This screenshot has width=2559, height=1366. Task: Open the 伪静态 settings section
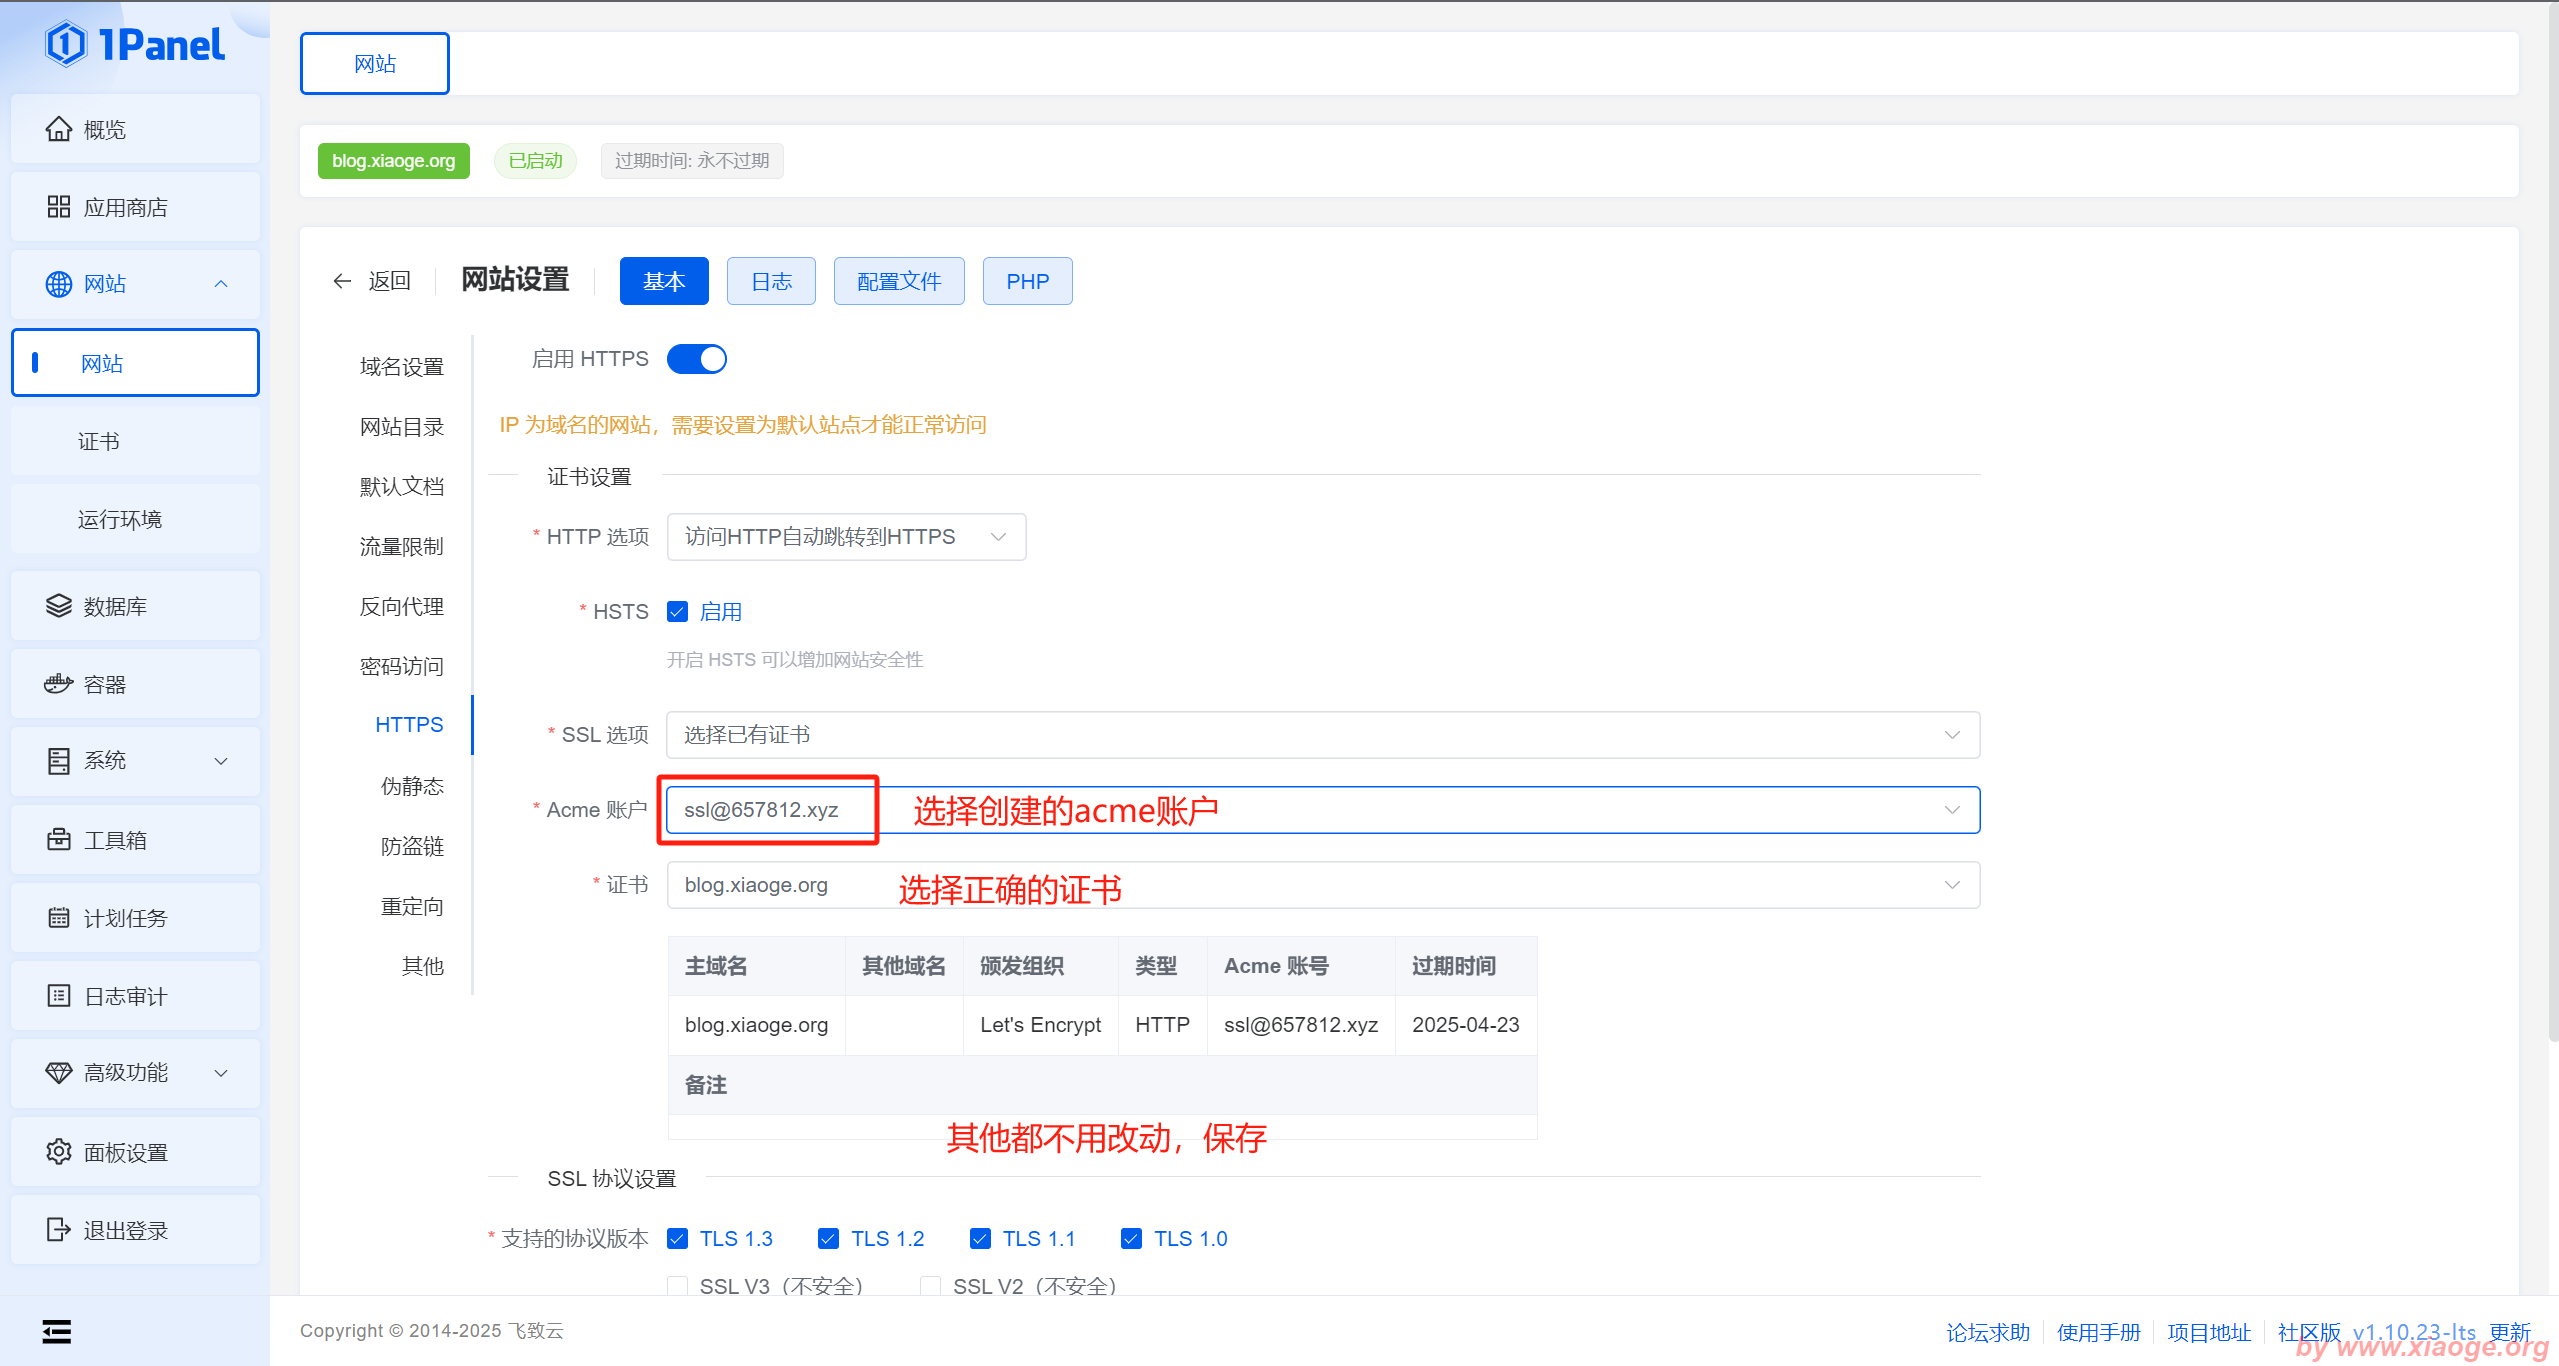tap(411, 786)
